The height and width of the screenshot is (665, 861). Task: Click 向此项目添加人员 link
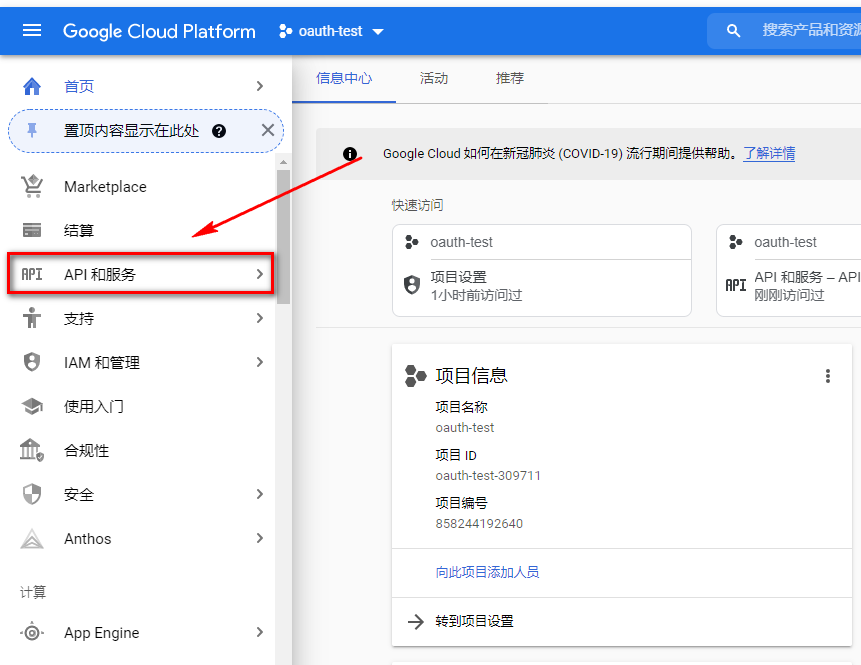487,572
